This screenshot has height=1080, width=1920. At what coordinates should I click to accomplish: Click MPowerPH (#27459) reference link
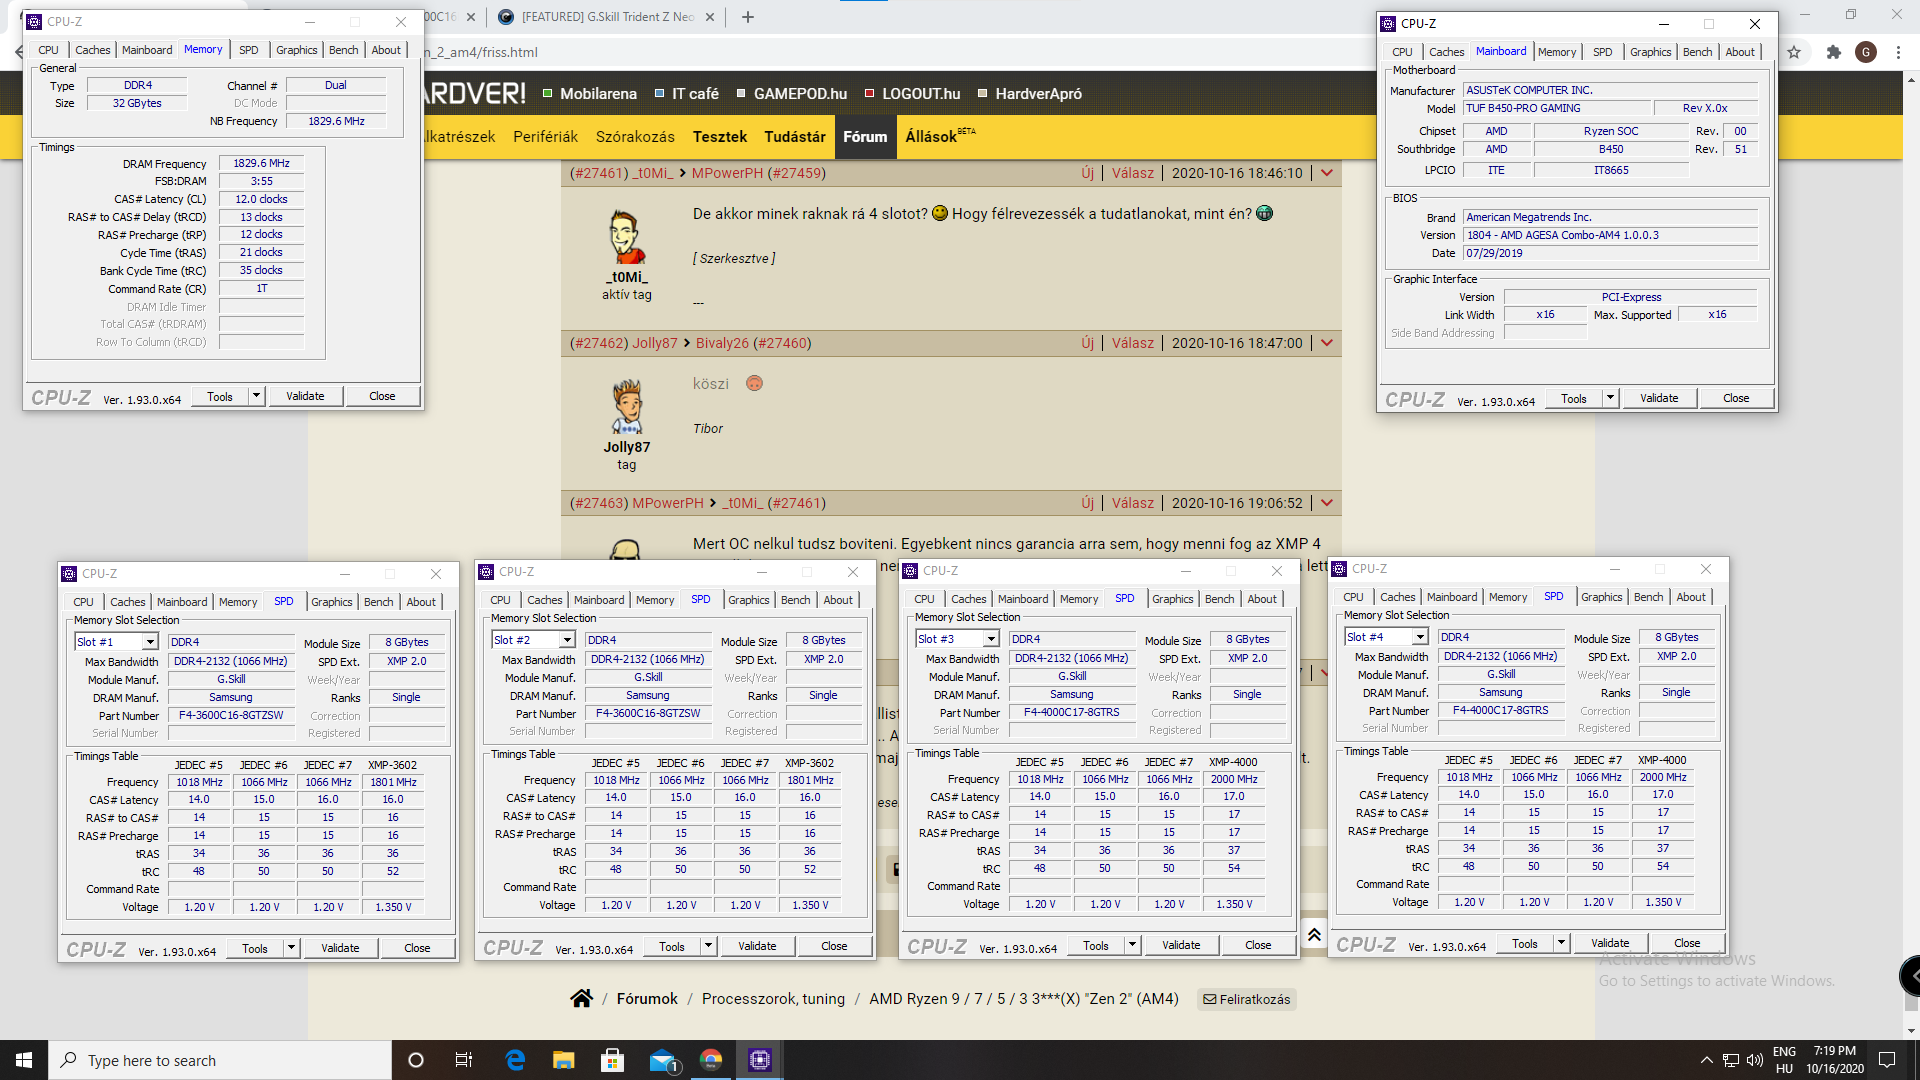pyautogui.click(x=759, y=173)
